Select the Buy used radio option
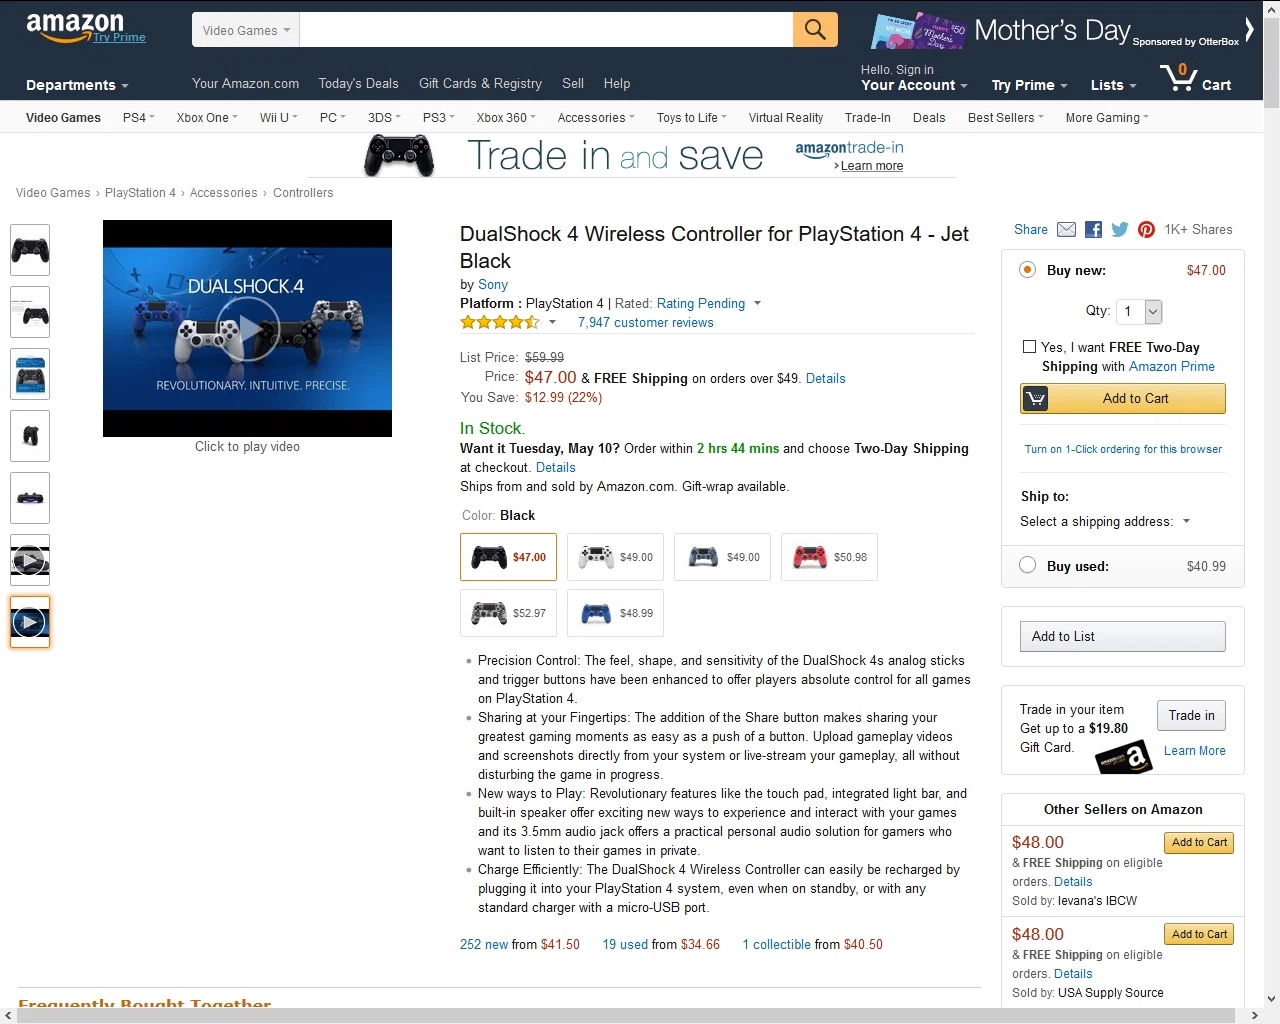The image size is (1280, 1024). tap(1027, 565)
